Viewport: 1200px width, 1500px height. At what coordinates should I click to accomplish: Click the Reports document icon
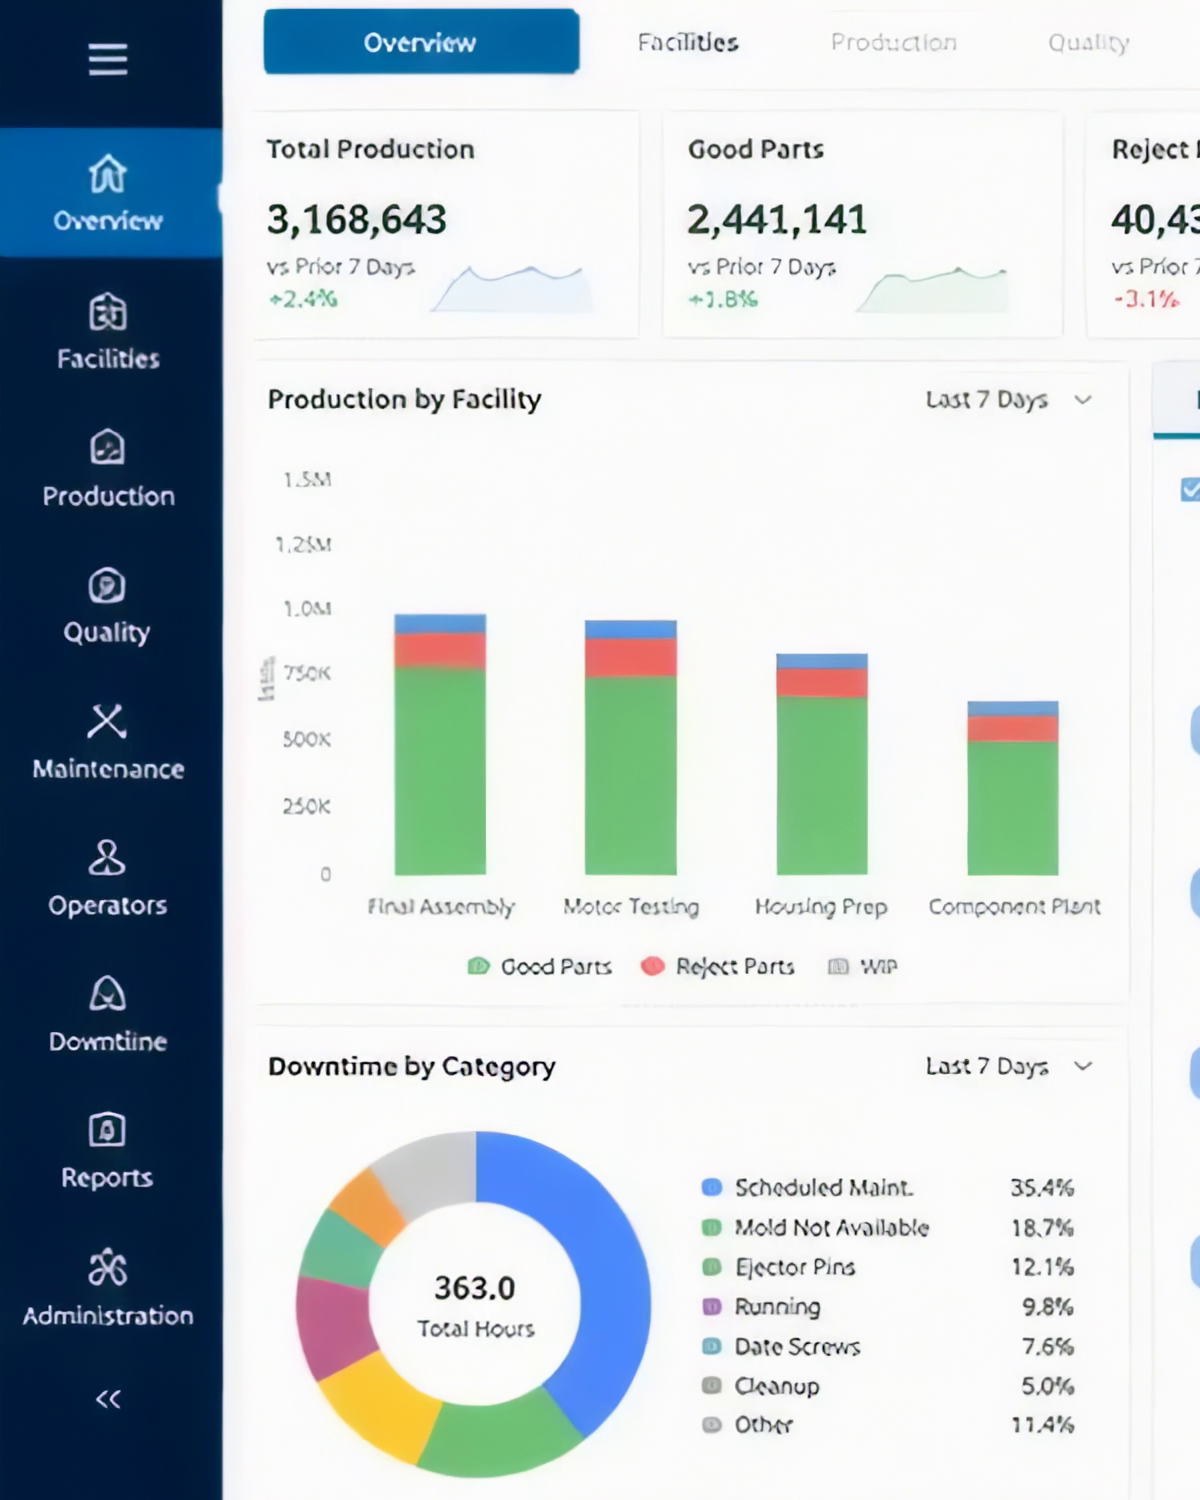107,1130
